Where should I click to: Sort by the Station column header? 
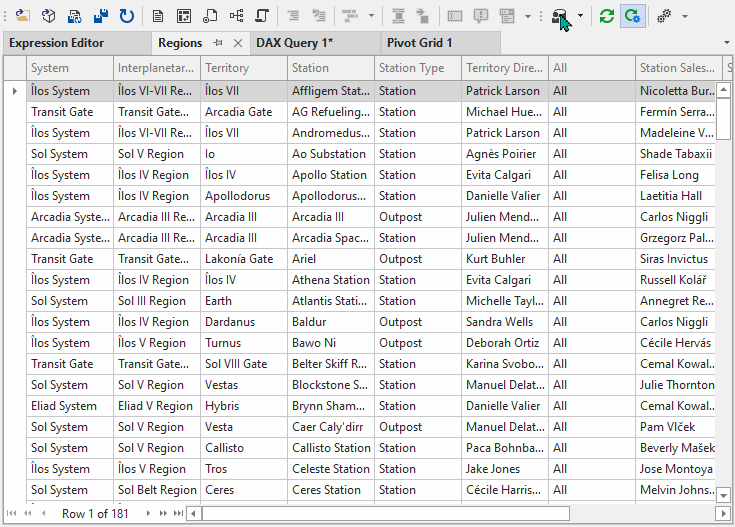pos(330,68)
